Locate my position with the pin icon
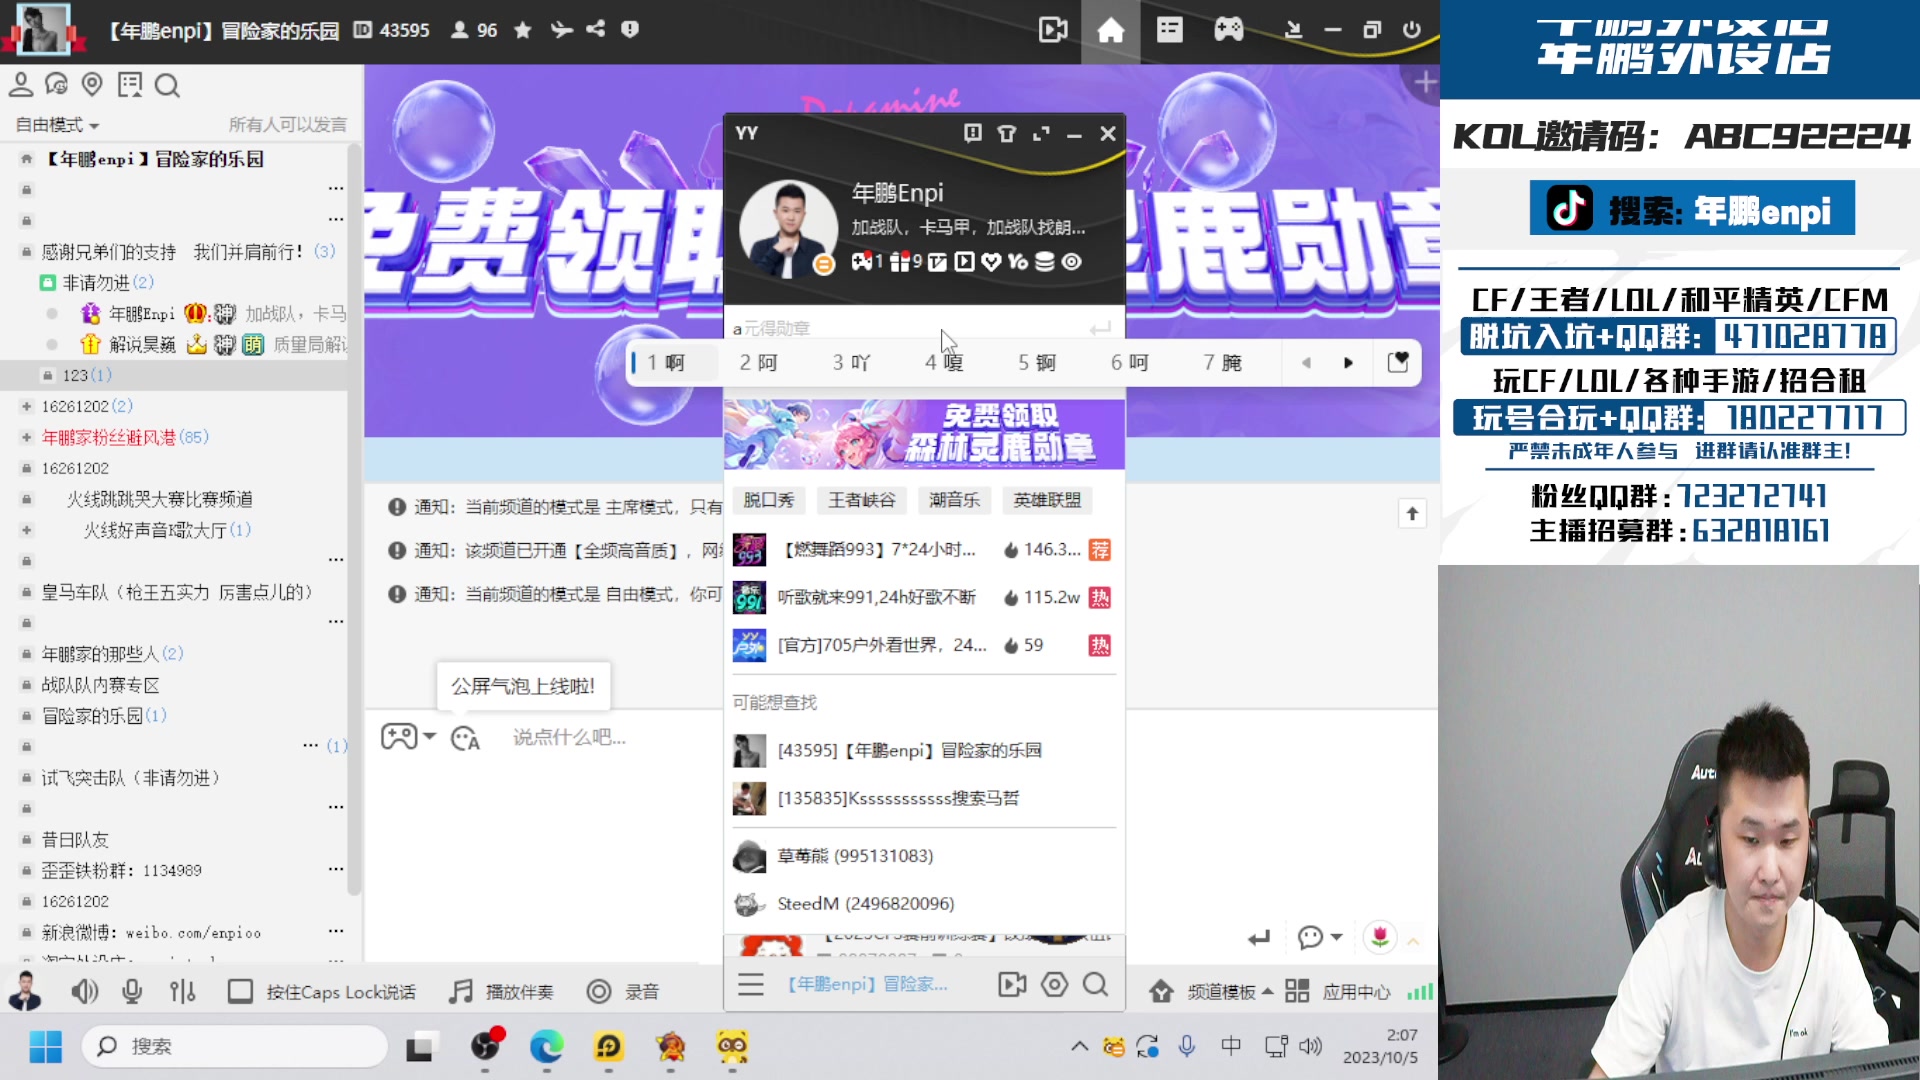The image size is (1920, 1080). click(92, 85)
